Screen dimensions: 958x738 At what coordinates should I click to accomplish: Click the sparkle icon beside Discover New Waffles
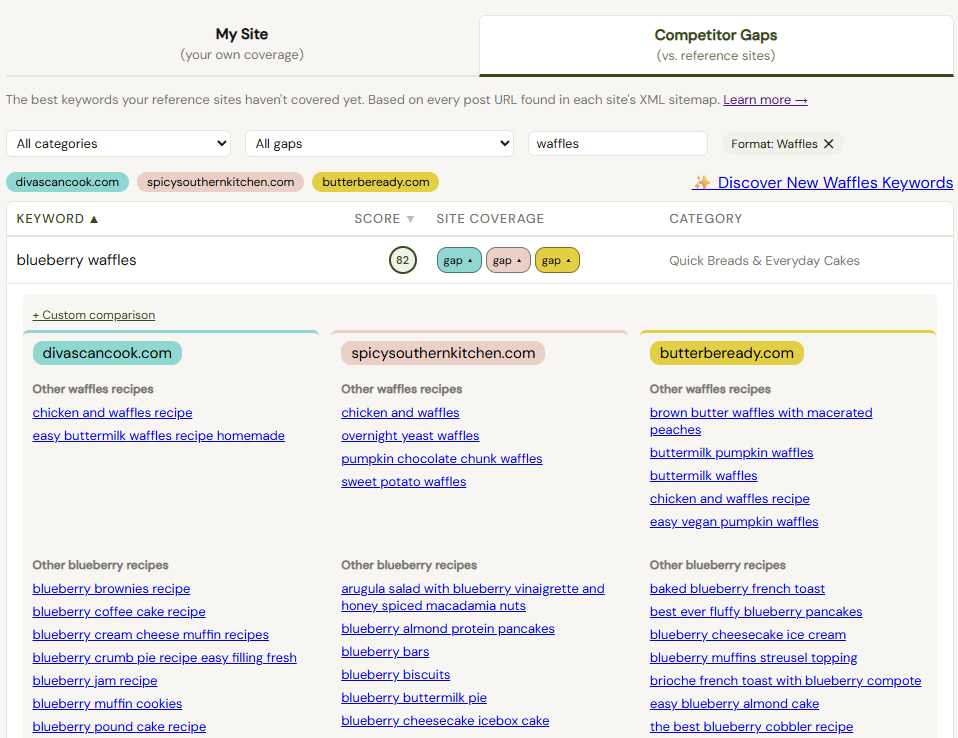click(x=701, y=182)
